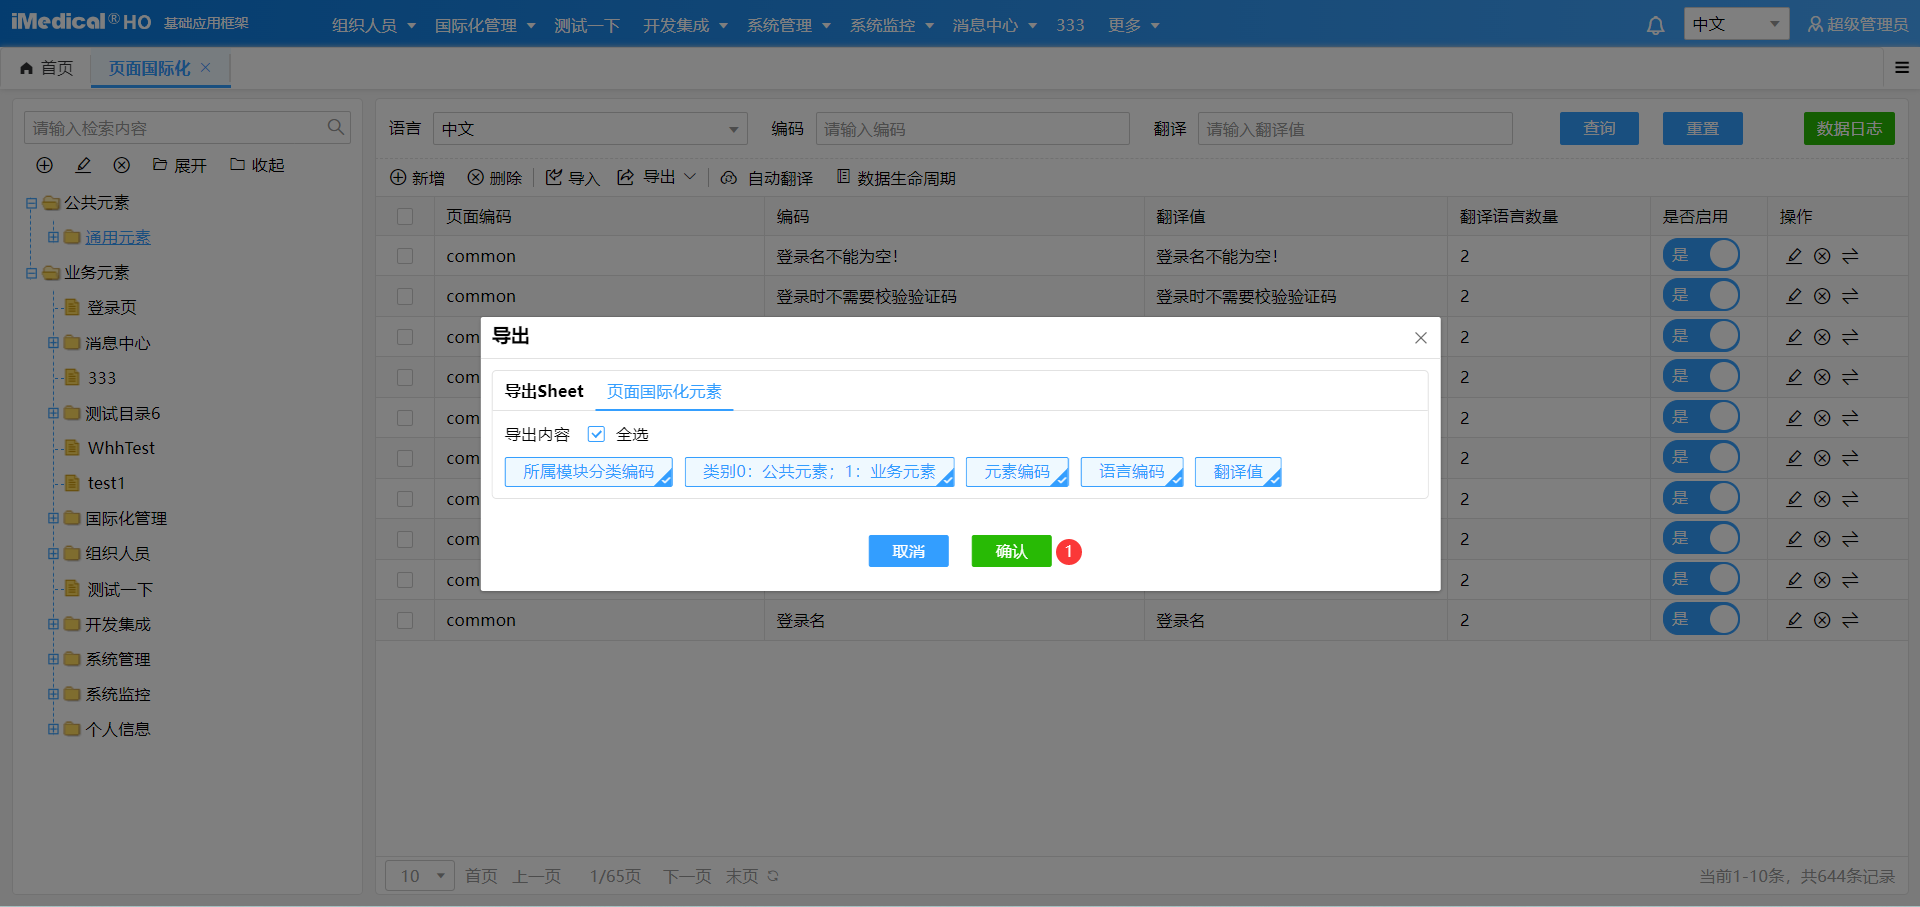The height and width of the screenshot is (907, 1920).
Task: Click swap arrows icon in 登录名不能为空 row
Action: [x=1850, y=256]
